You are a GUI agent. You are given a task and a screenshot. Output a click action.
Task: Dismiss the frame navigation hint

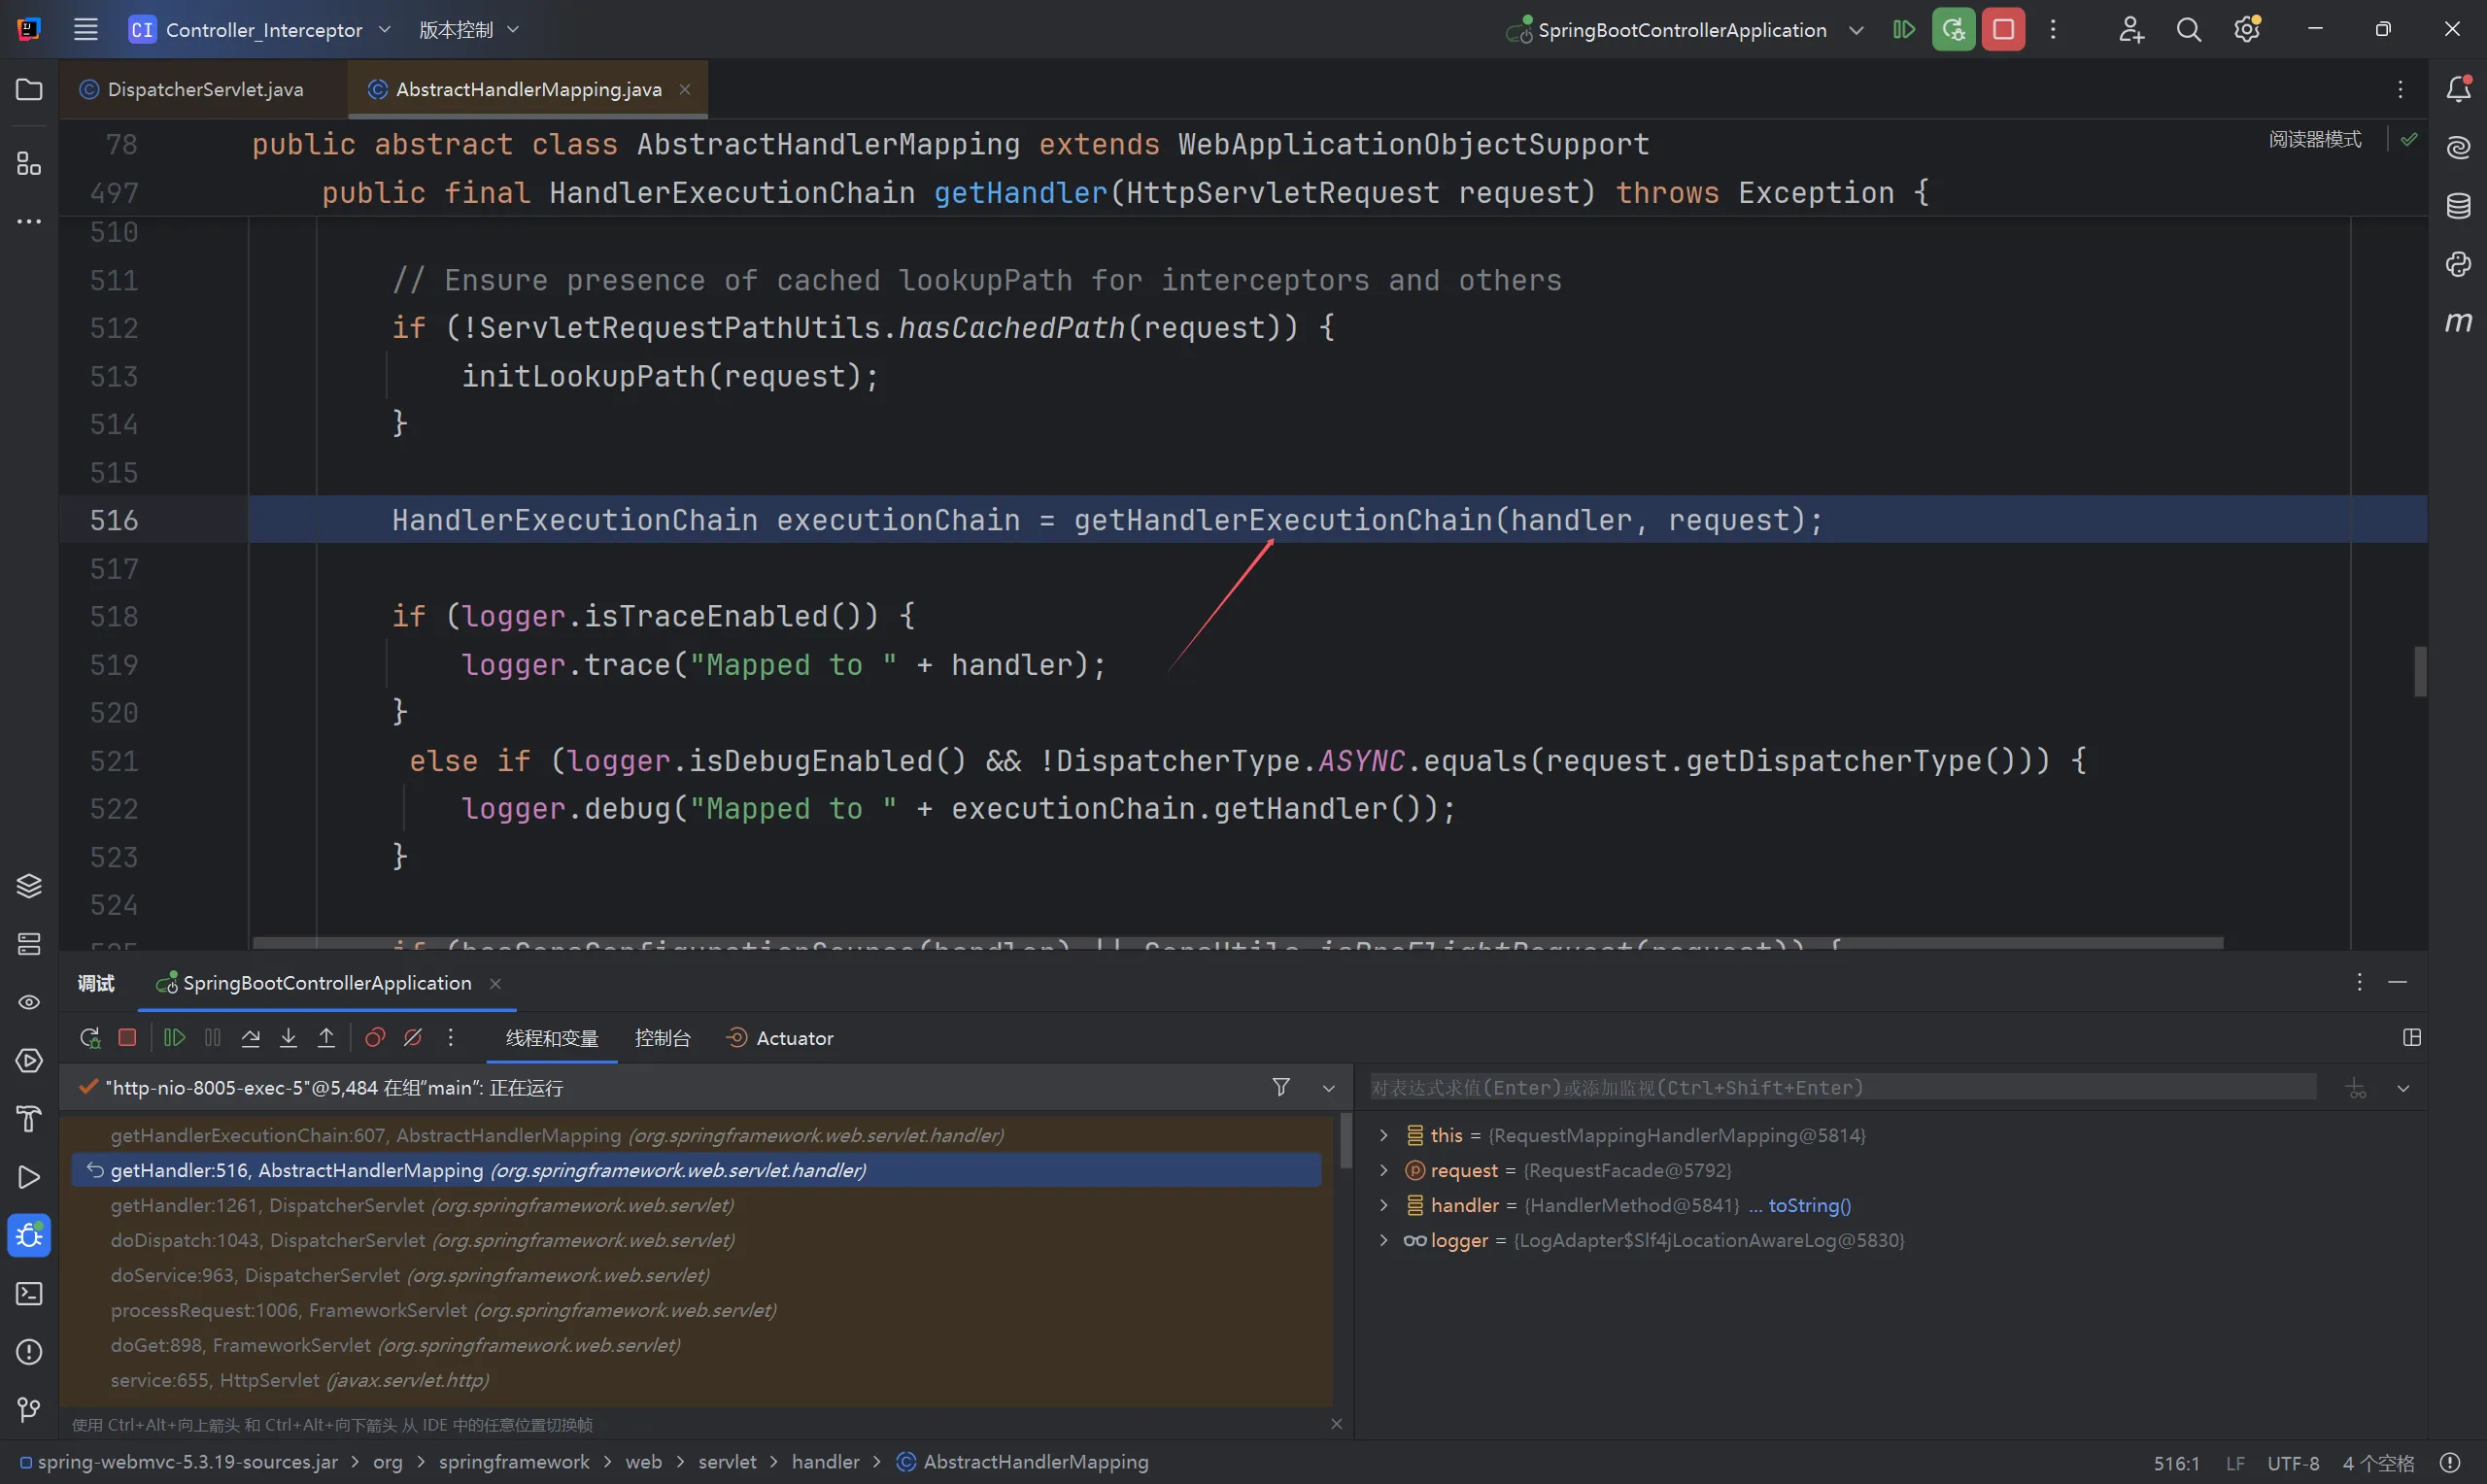[1336, 1424]
